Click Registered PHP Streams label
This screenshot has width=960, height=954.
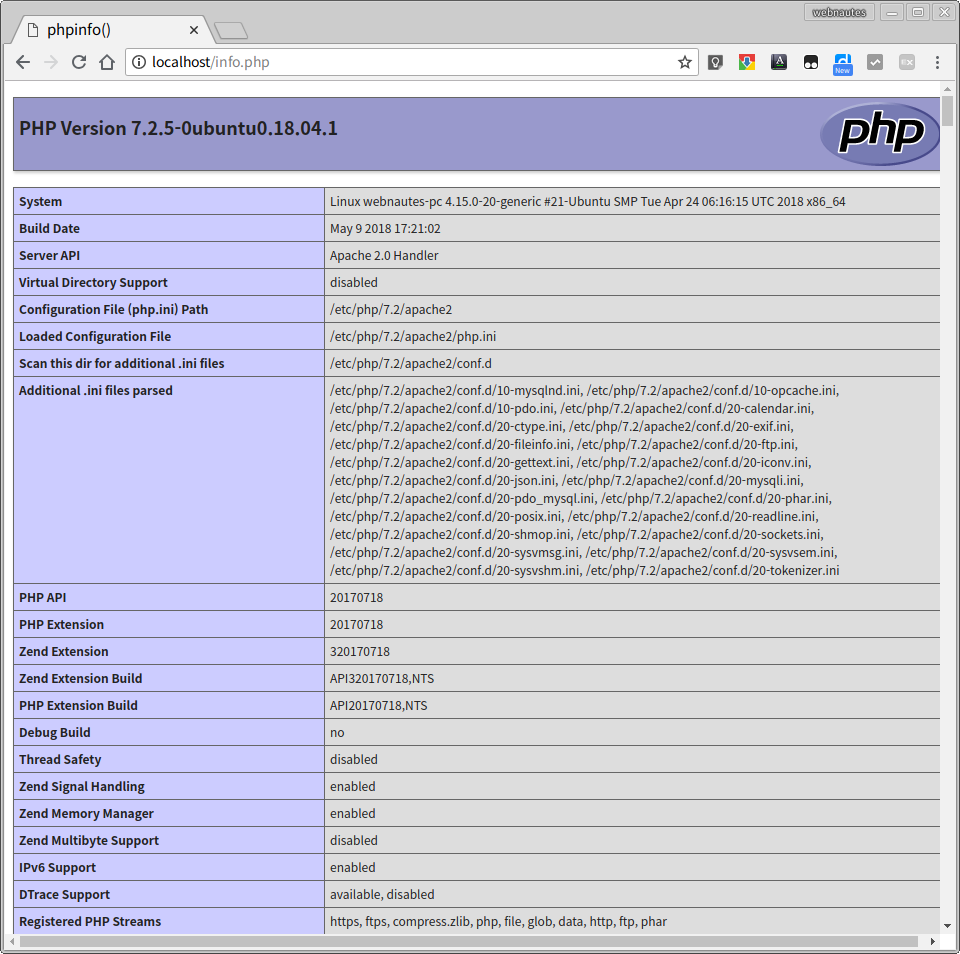coord(90,920)
